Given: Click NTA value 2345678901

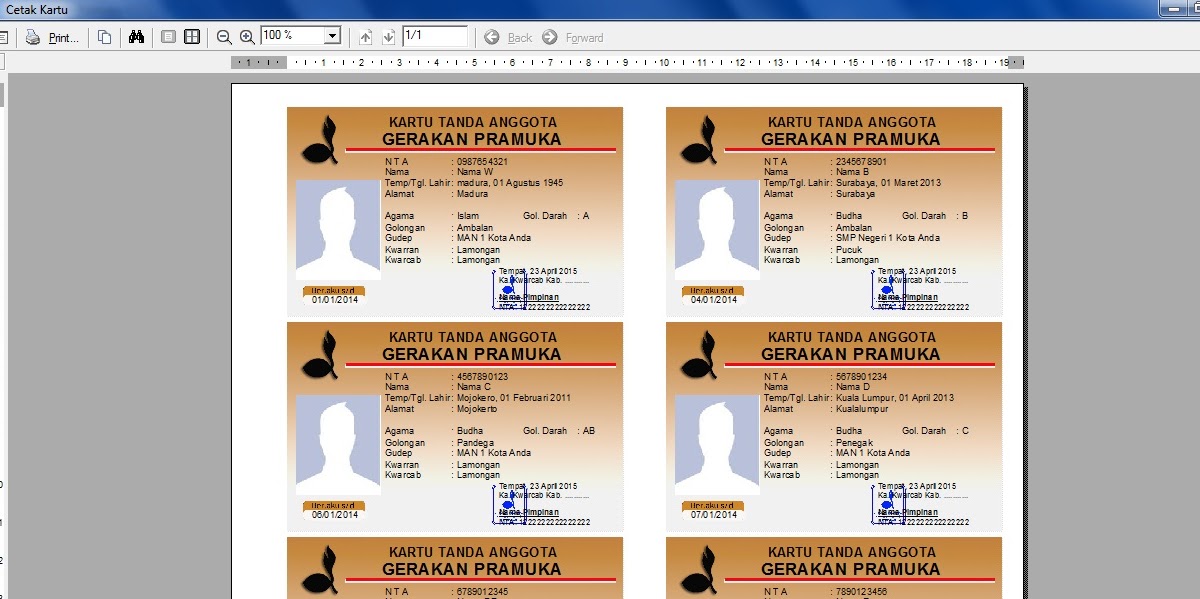Looking at the screenshot, I should click(x=861, y=161).
